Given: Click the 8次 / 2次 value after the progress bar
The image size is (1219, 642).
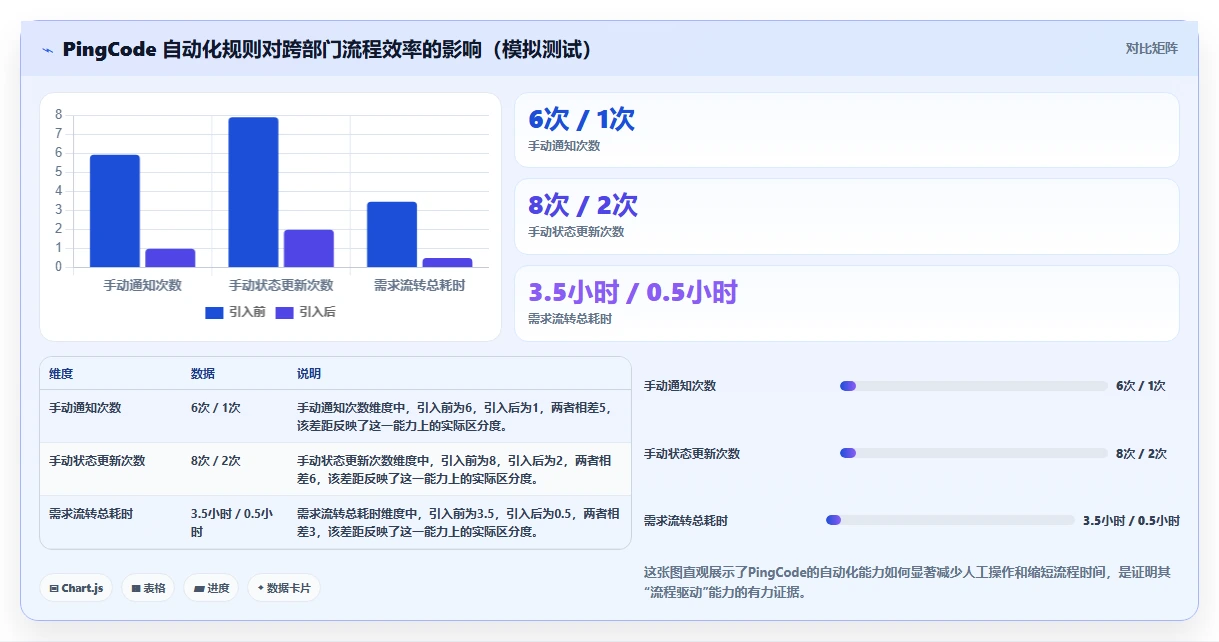Looking at the screenshot, I should pyautogui.click(x=1141, y=454).
